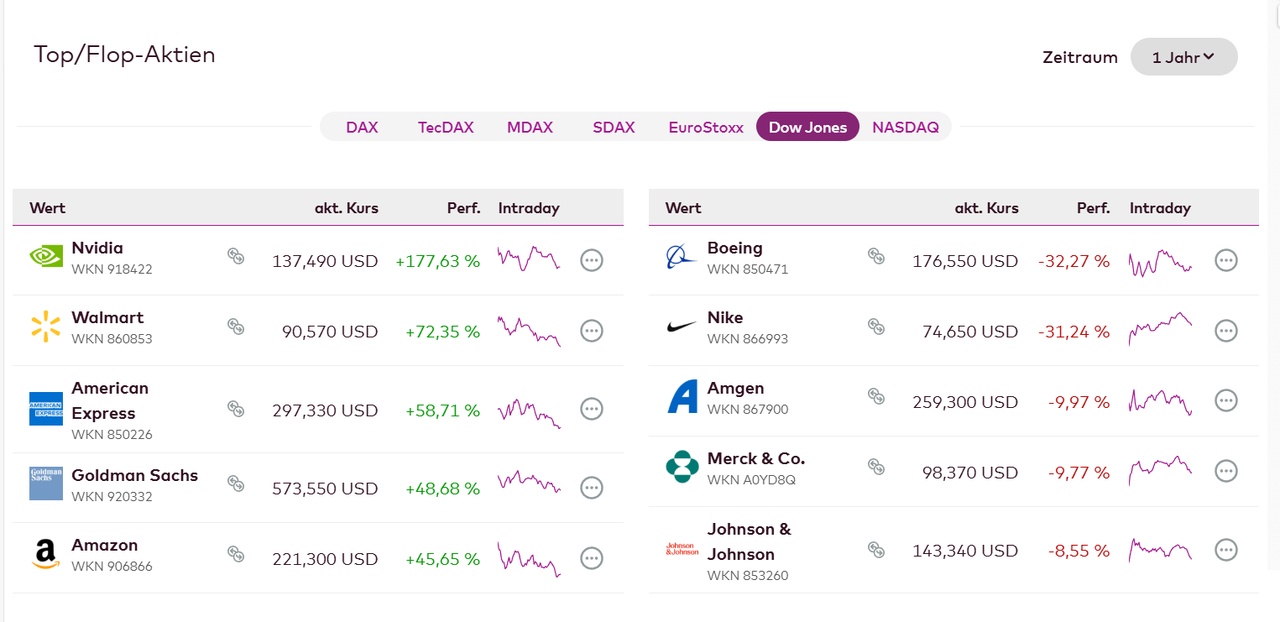Image resolution: width=1280 pixels, height=622 pixels.
Task: Open the Amazon stock link
Action: click(105, 546)
